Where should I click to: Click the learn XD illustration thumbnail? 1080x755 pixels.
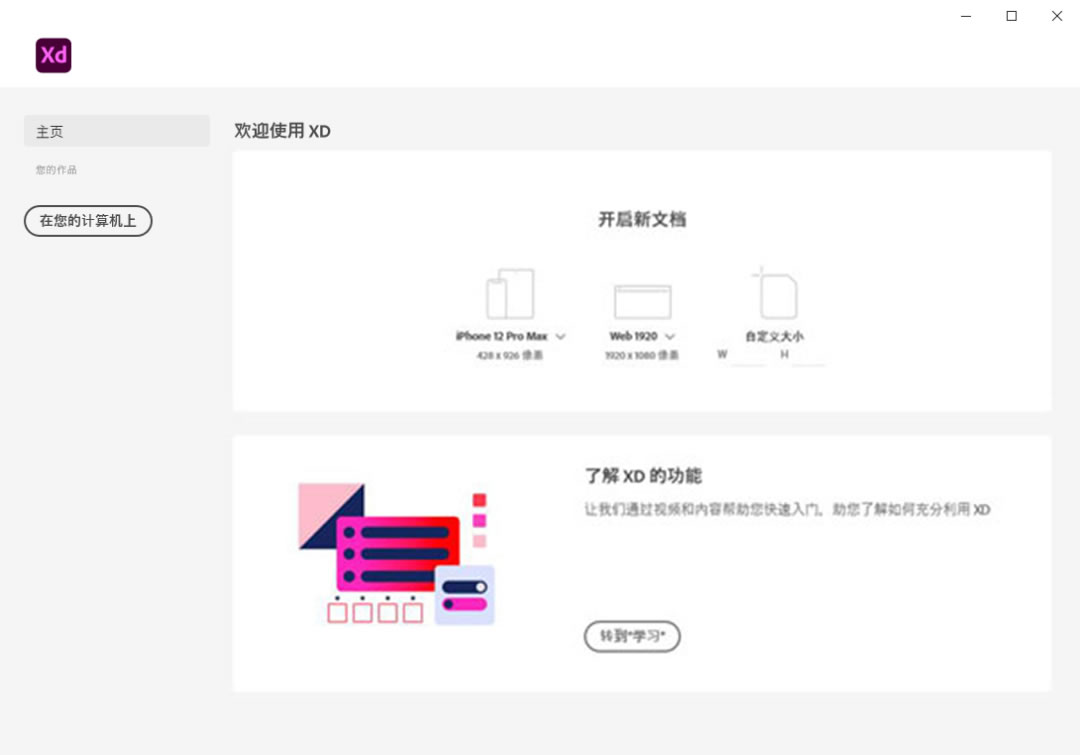[x=397, y=554]
